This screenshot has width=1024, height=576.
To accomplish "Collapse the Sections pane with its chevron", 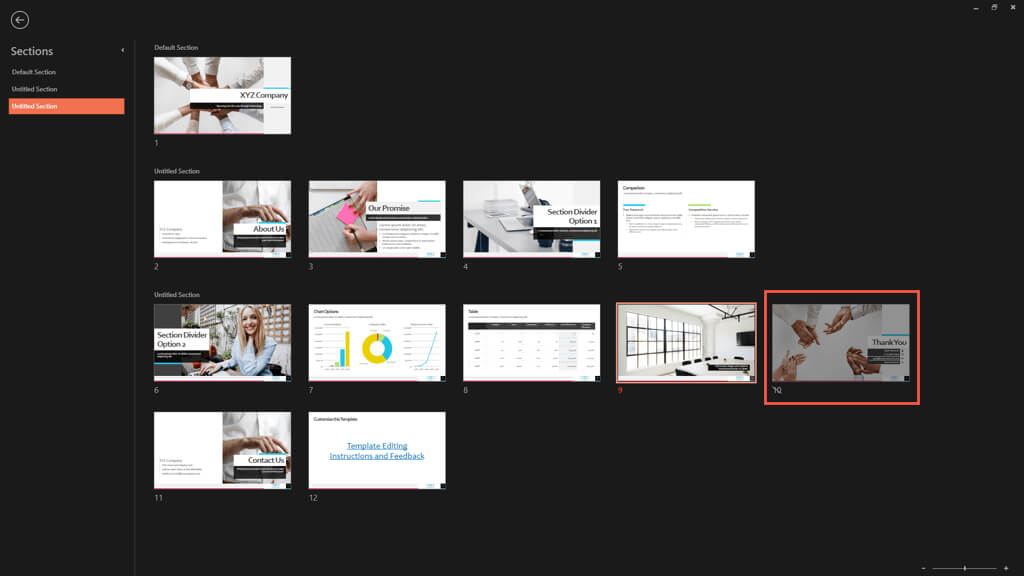I will tap(122, 49).
